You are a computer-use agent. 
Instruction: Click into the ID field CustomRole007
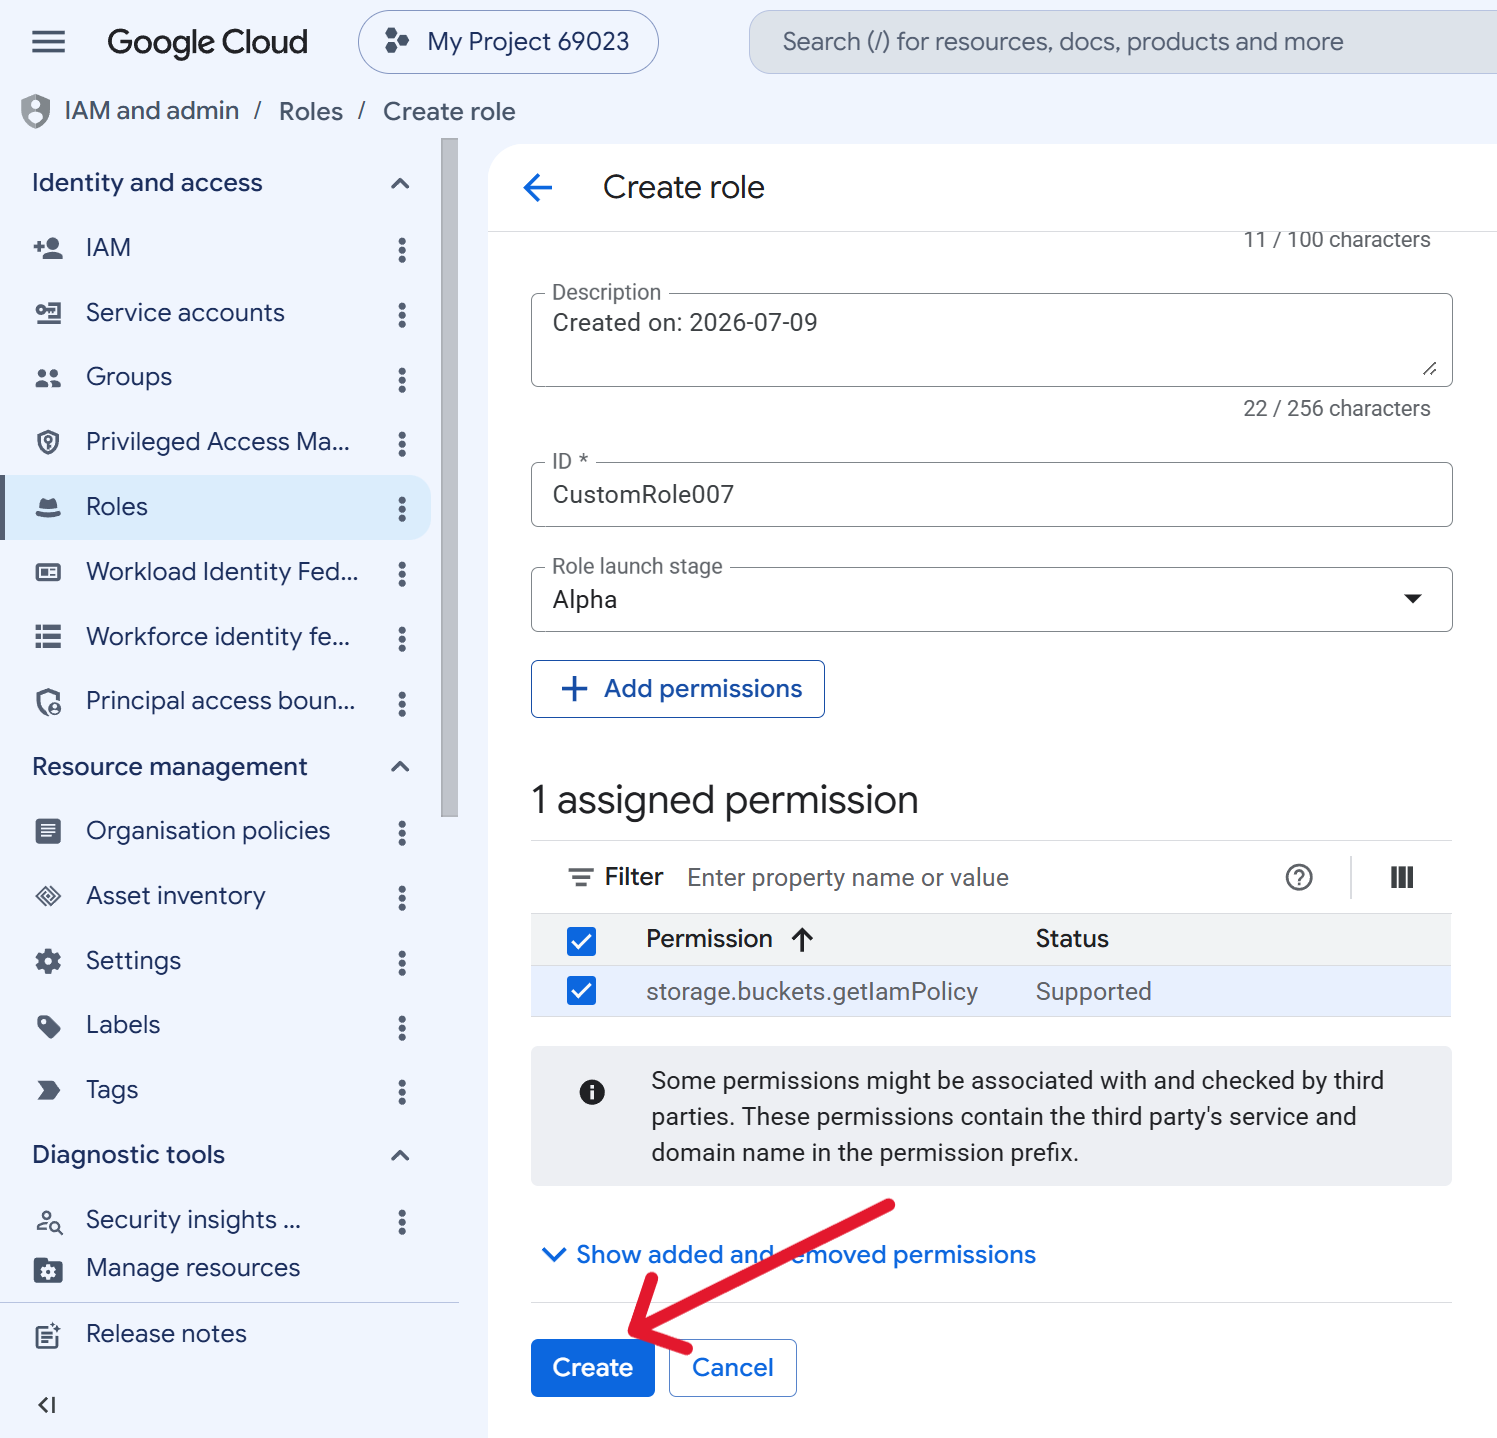[x=991, y=494]
